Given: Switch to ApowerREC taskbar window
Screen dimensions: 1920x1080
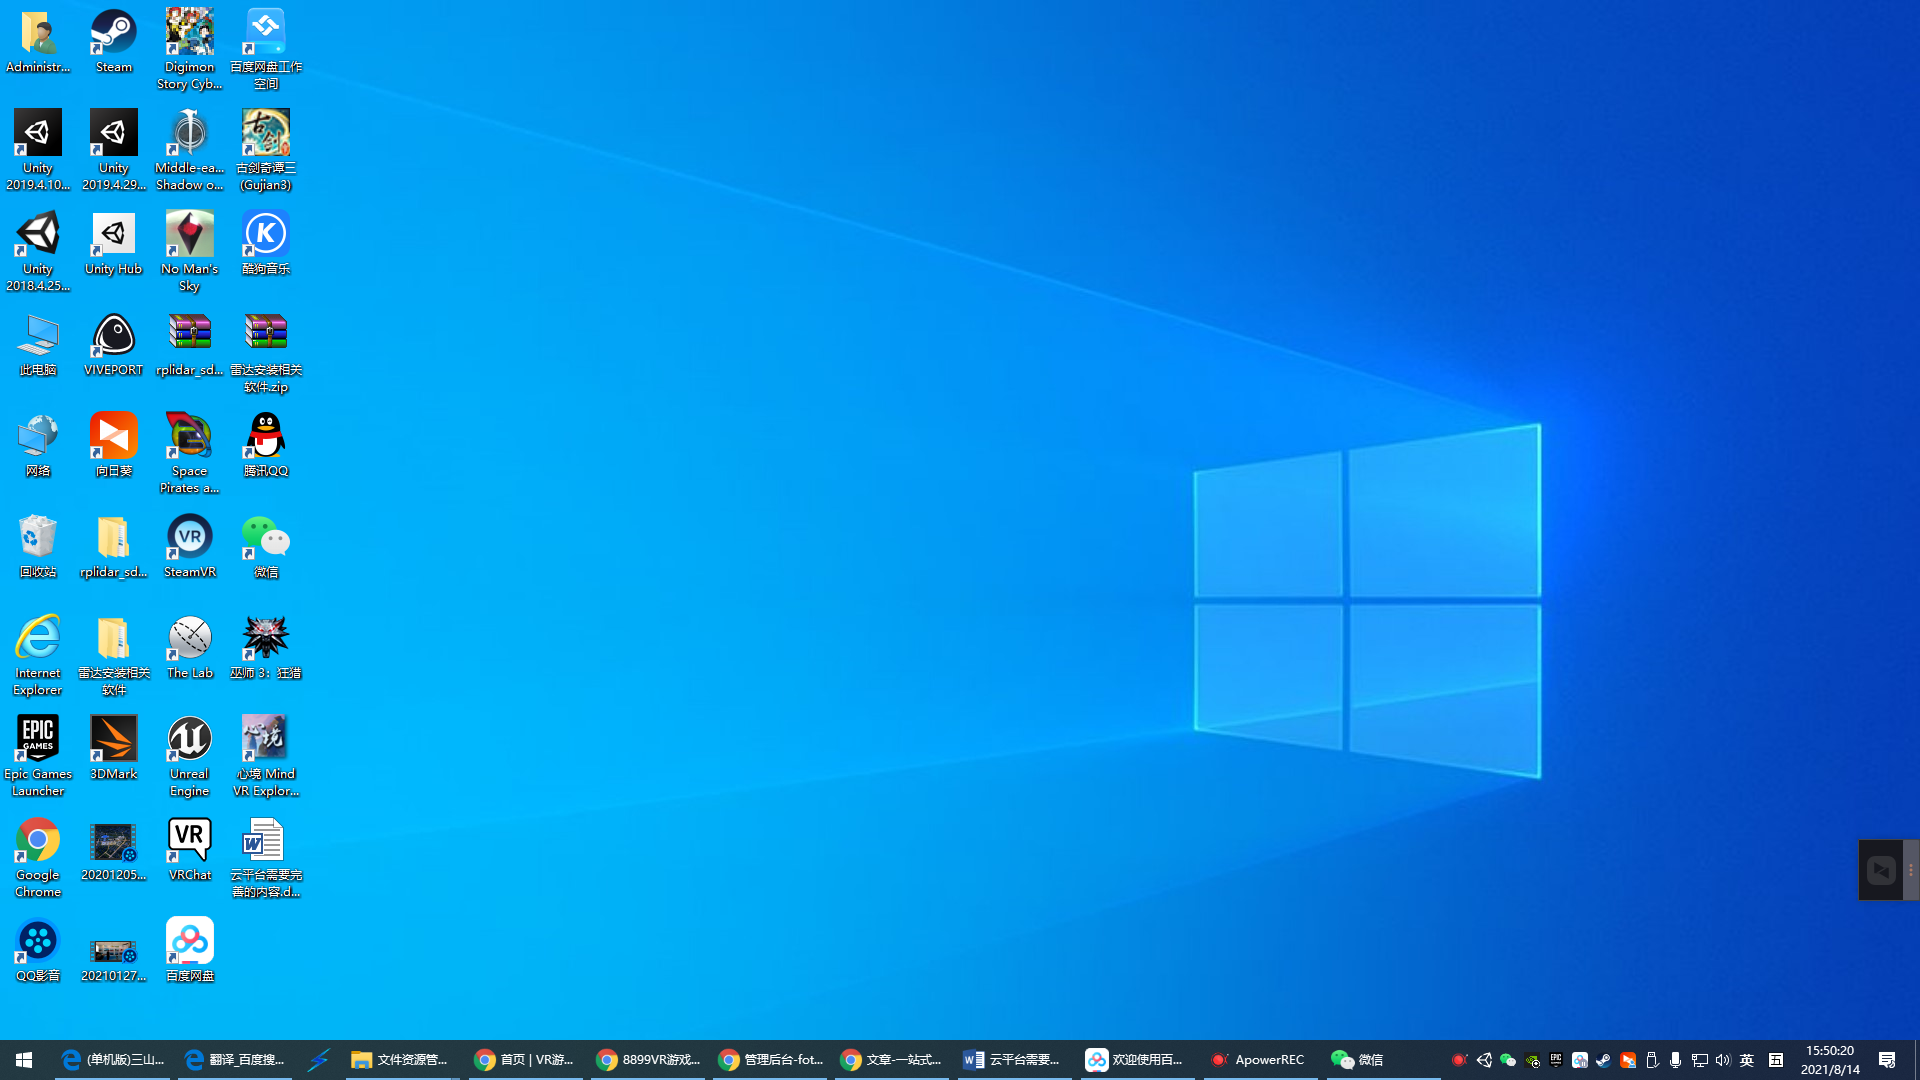Looking at the screenshot, I should pyautogui.click(x=1260, y=1059).
